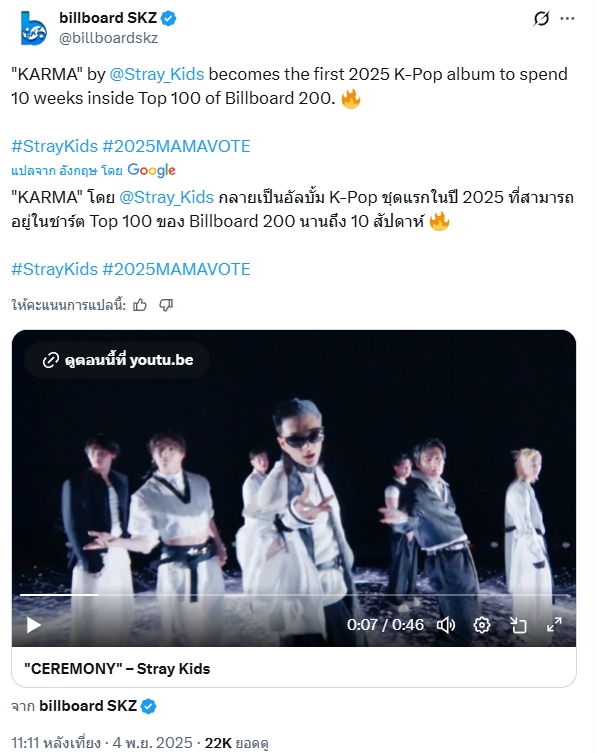Click the "CEREMONY" – Stray Kids card title
This screenshot has height=753, width=598.
[117, 668]
